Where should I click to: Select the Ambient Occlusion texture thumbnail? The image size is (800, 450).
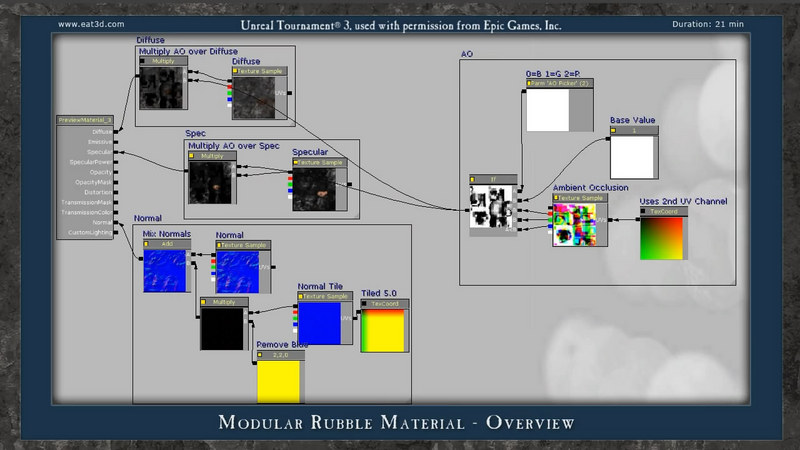pyautogui.click(x=574, y=224)
